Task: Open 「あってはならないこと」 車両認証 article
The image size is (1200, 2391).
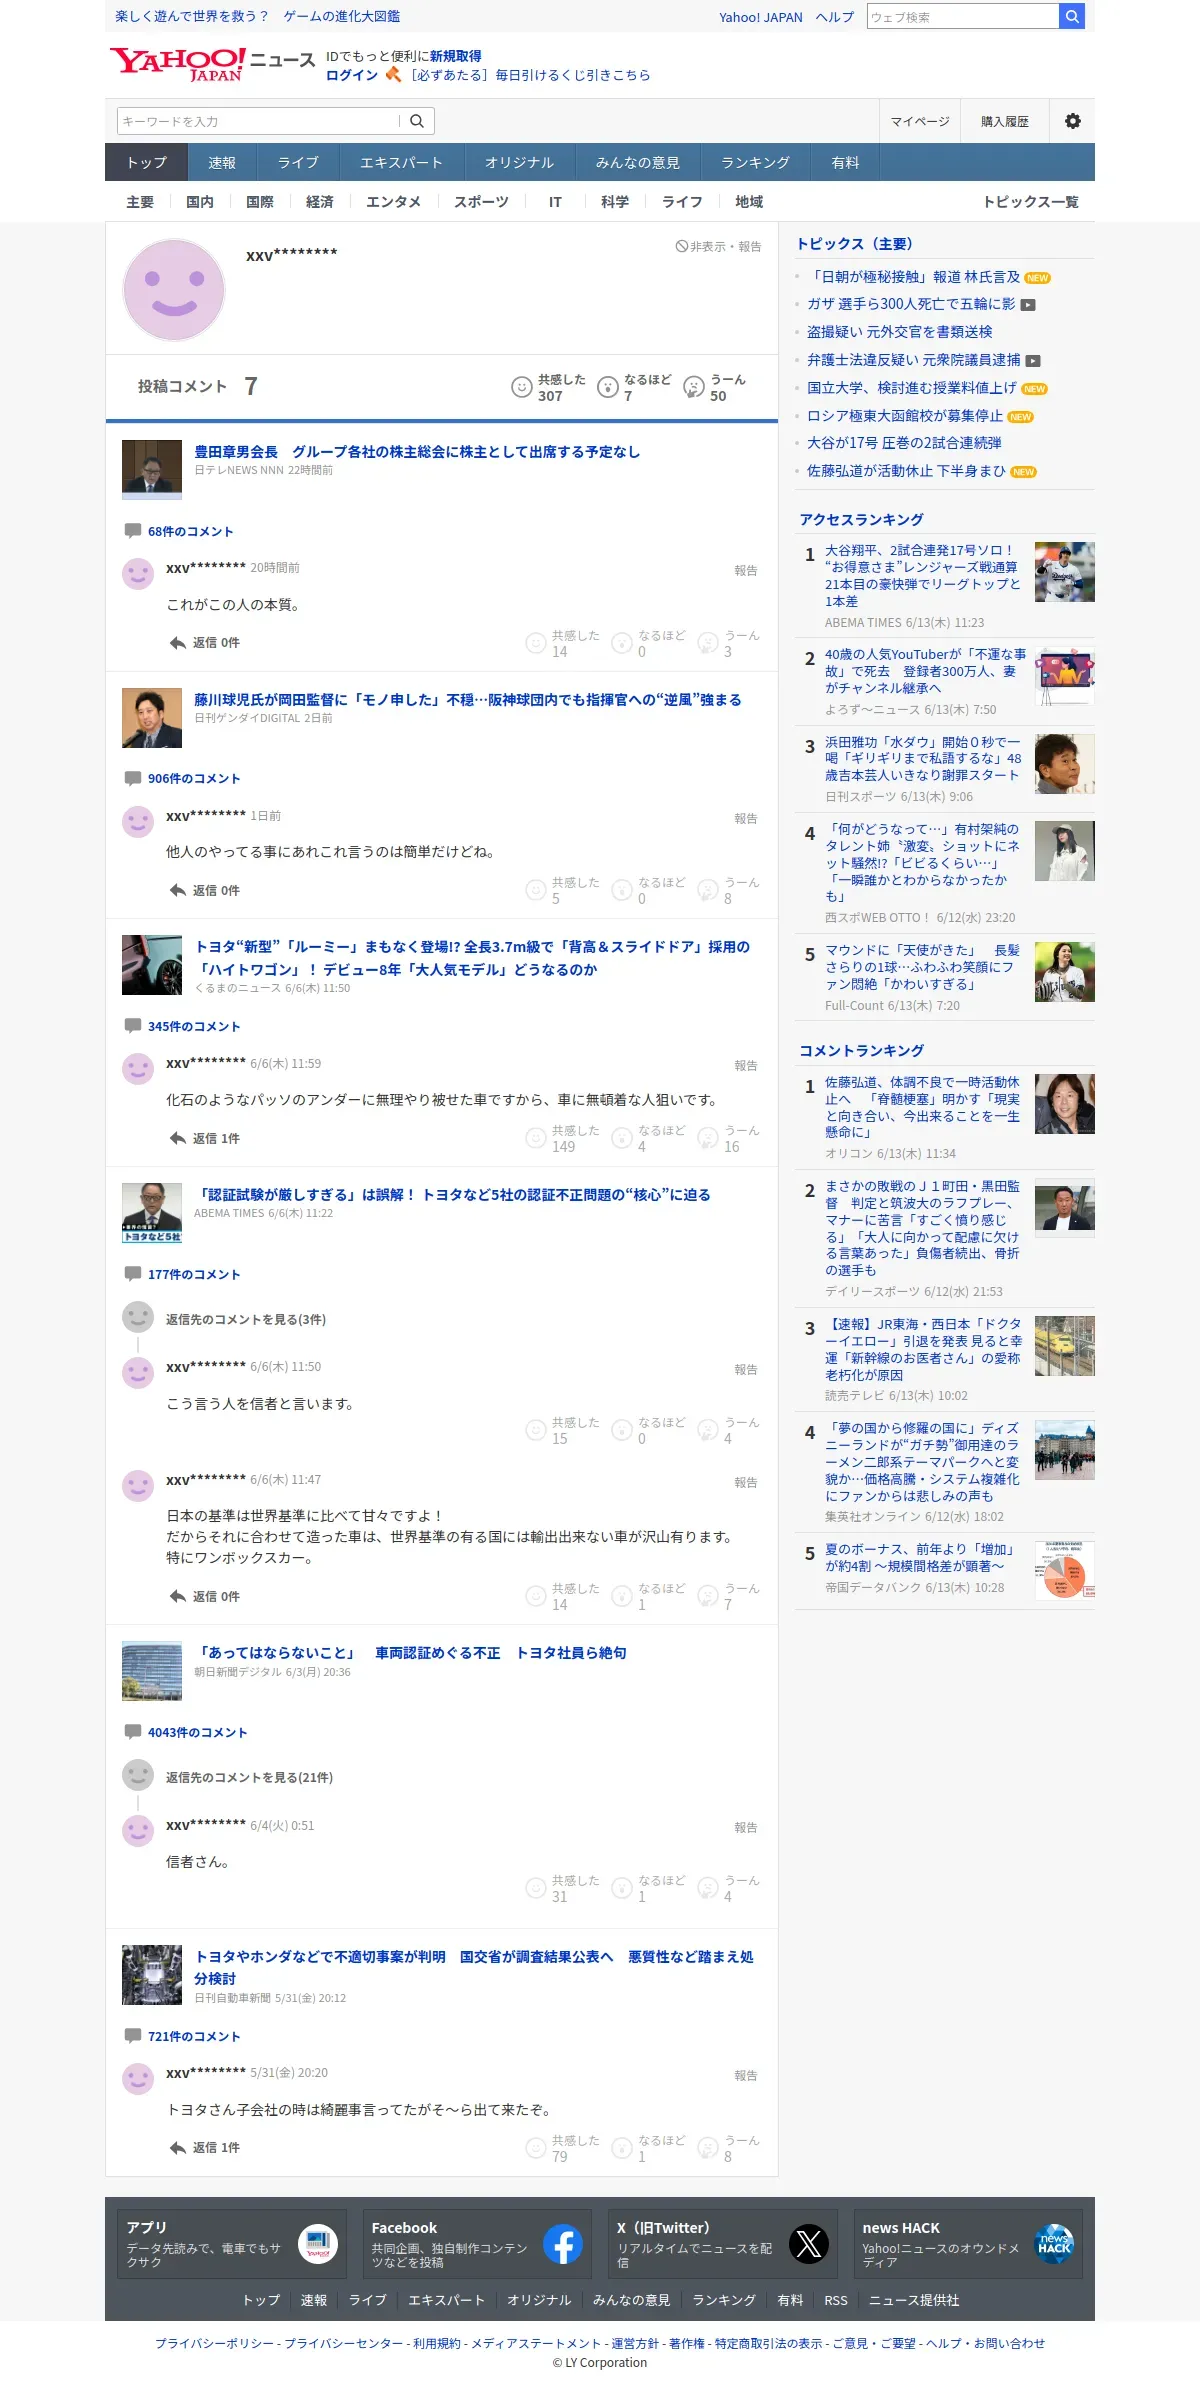Action: (410, 1653)
